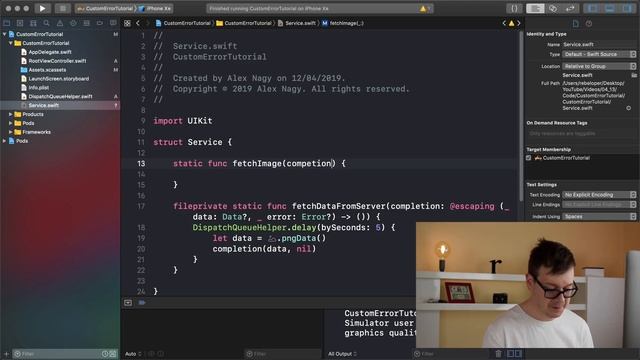Open DispatchQueueHelper.swift in navigator
Screen dimensions: 640x360
coord(60,97)
